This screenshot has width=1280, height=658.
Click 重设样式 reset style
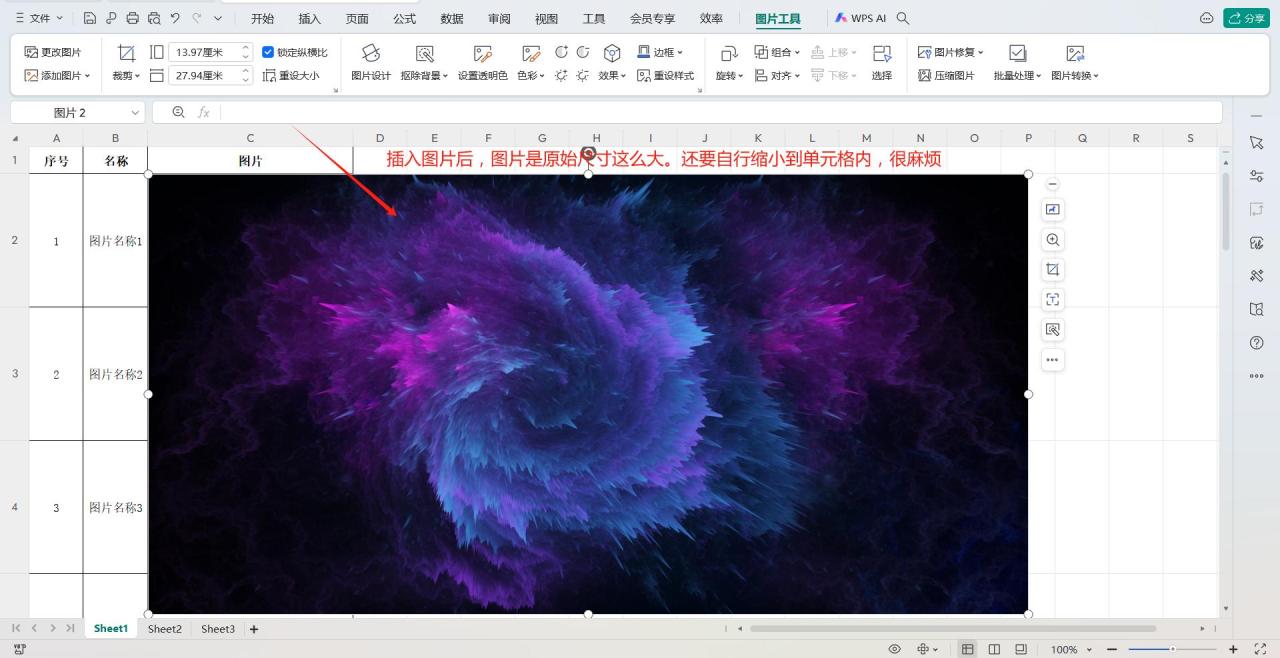666,75
